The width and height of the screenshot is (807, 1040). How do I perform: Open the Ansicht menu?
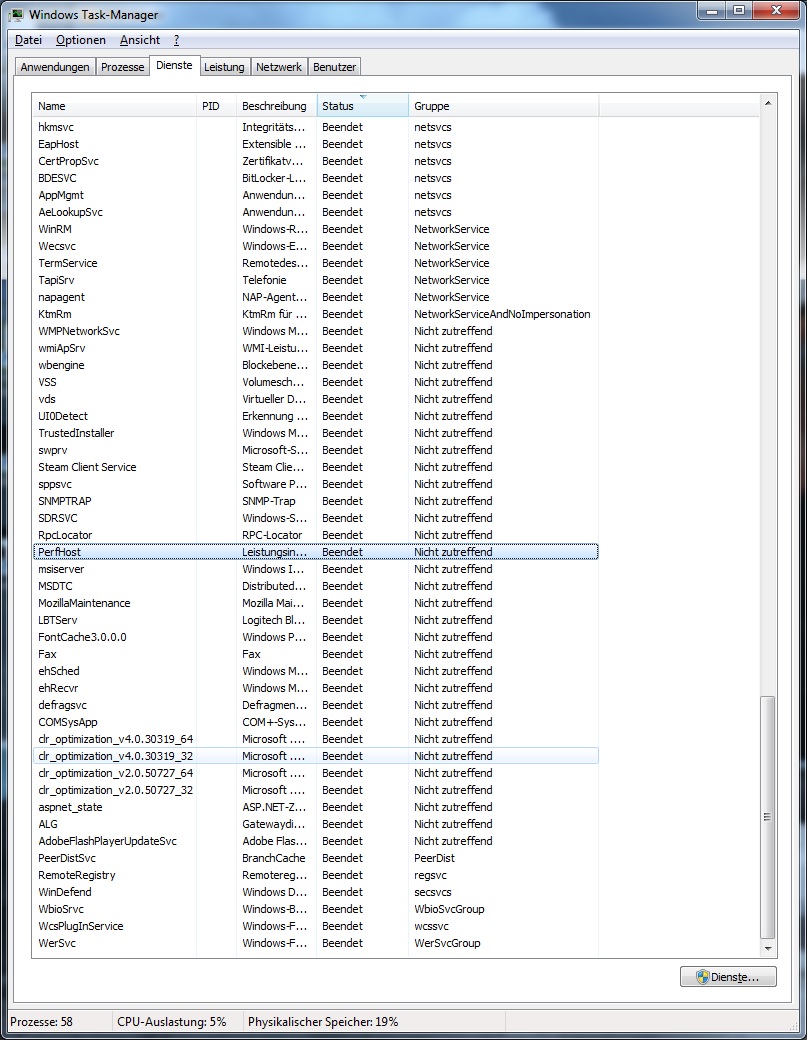point(139,40)
